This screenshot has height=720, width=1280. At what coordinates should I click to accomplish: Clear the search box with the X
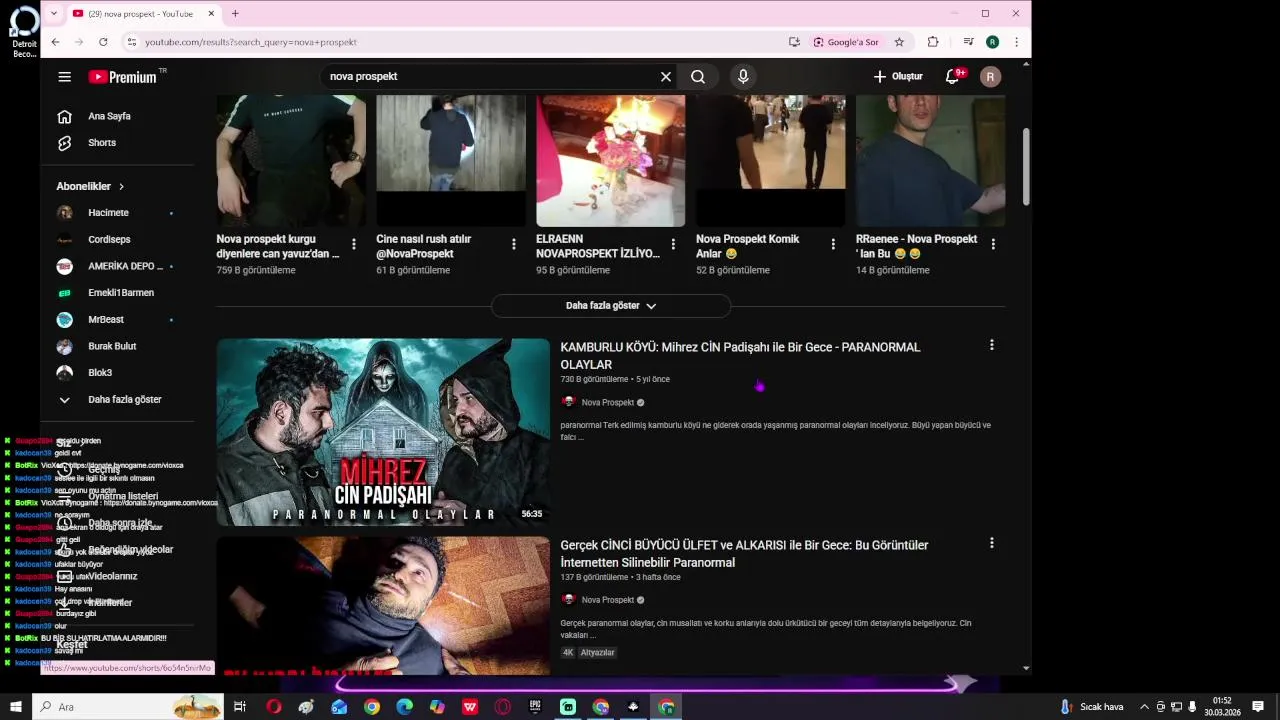tap(666, 77)
